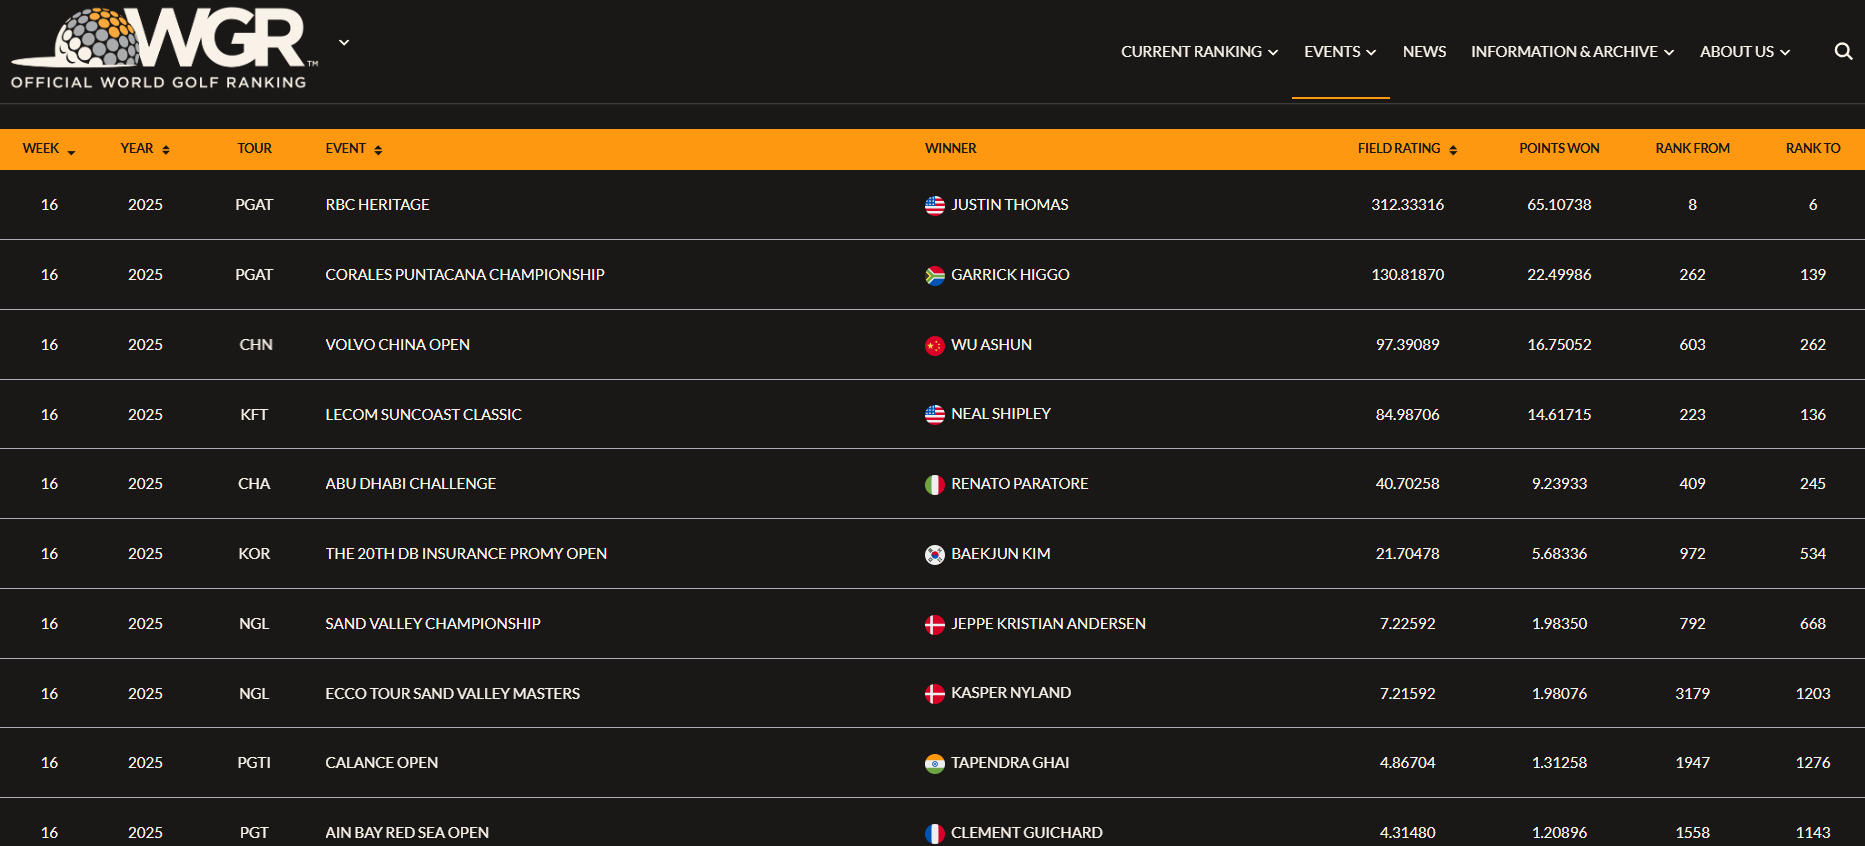Click field rating 40.70258

coord(1407,483)
